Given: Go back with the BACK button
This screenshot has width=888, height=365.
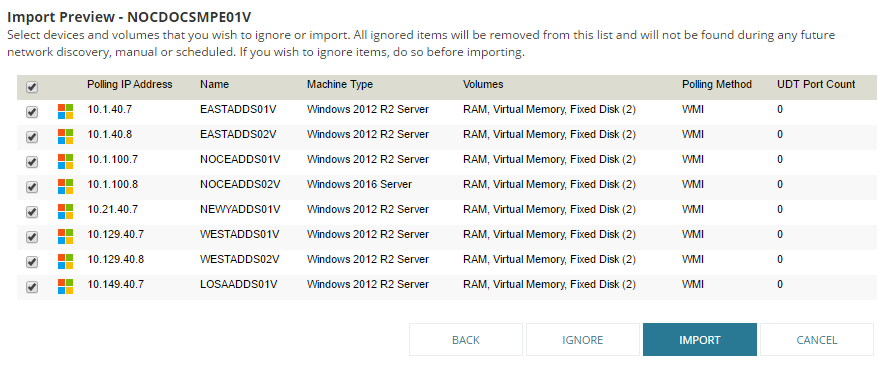Looking at the screenshot, I should pyautogui.click(x=466, y=340).
